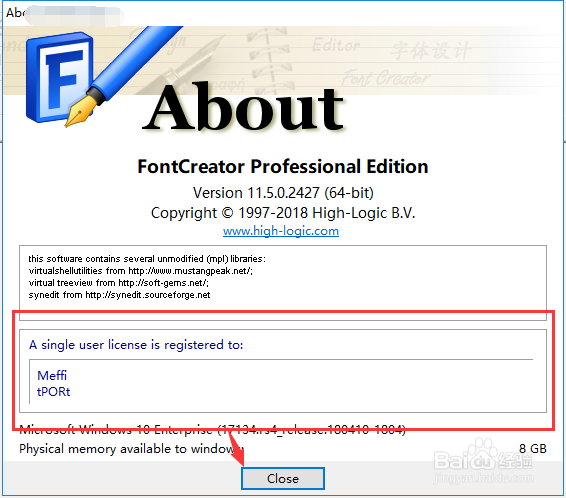Screen dimensions: 566x498
Task: Click the virtual treeview soft-gems.net line
Action: pos(118,283)
